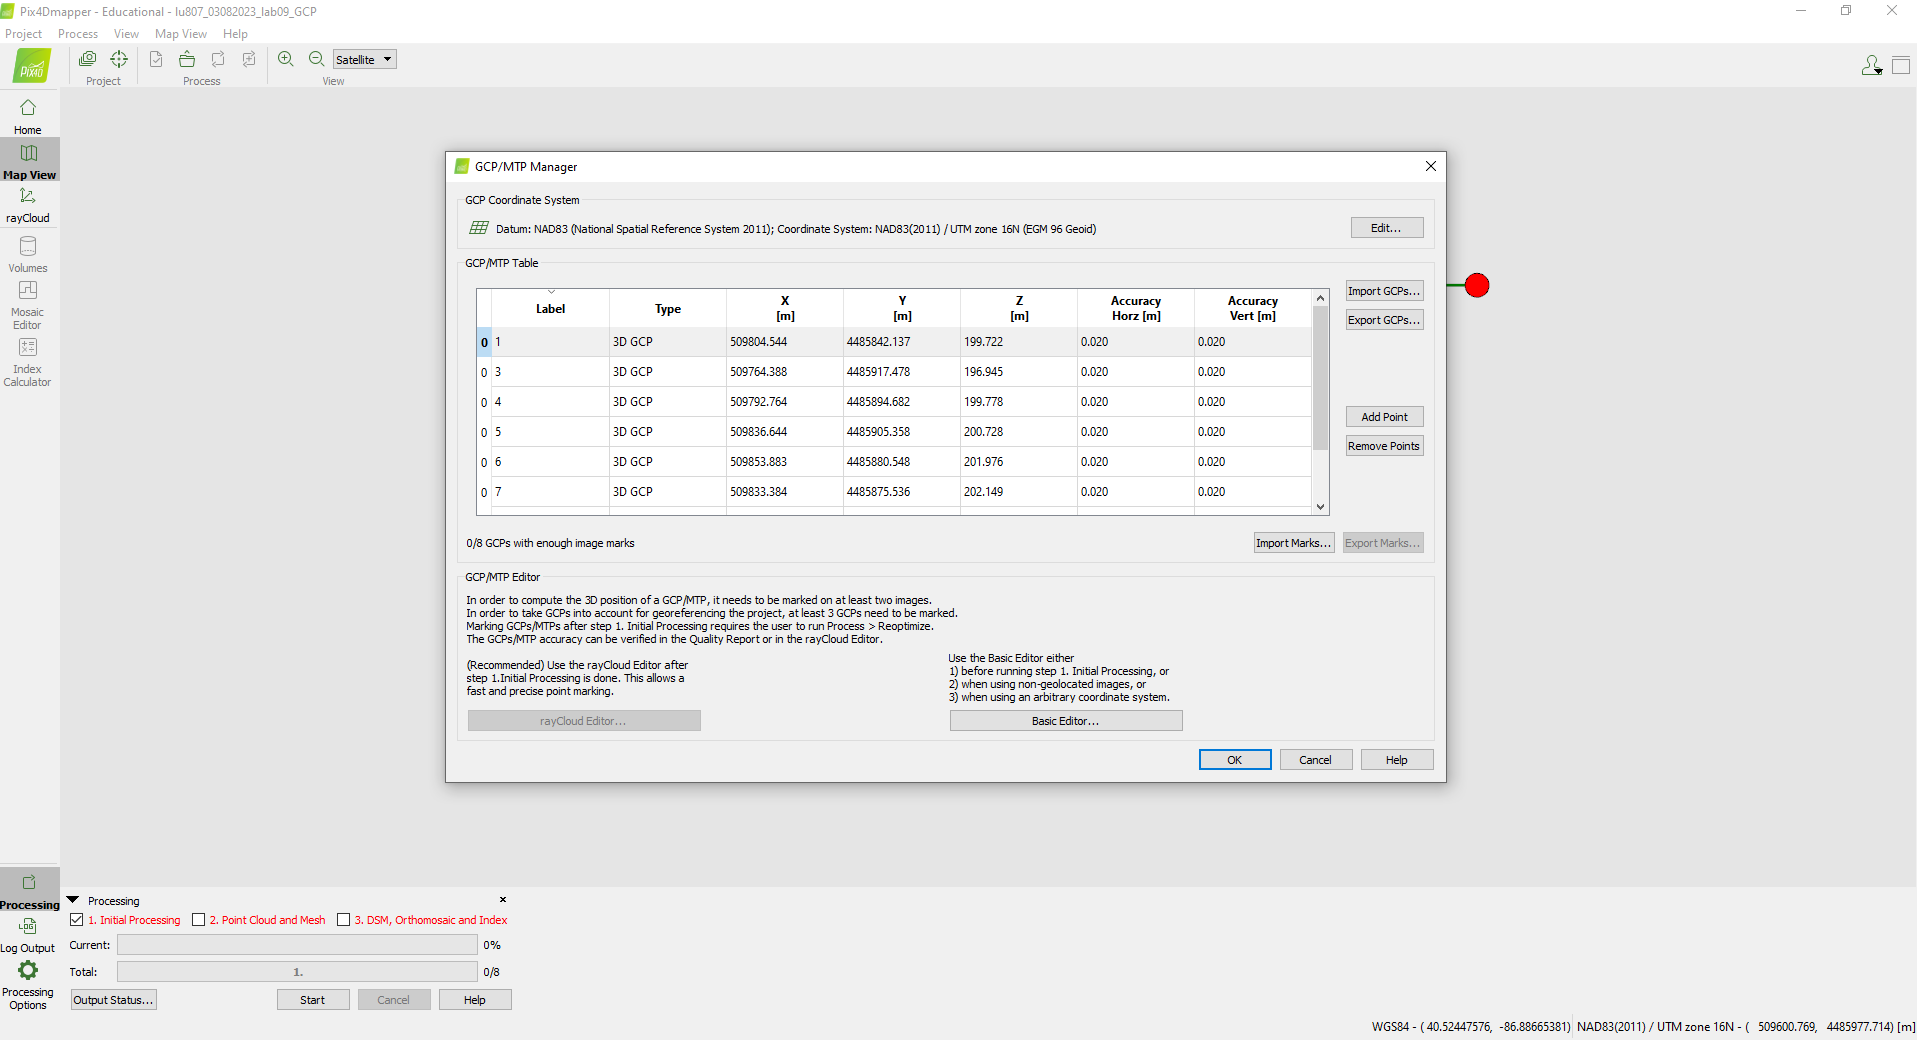Open the View menu
1917x1040 pixels.
tap(126, 34)
